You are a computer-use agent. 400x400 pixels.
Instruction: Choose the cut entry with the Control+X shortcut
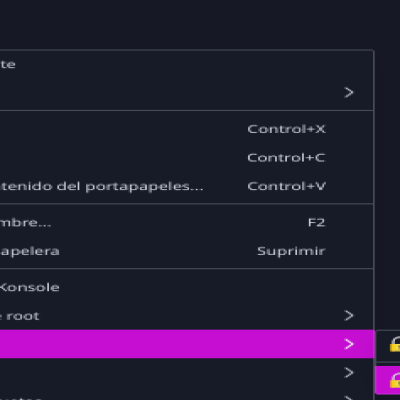[187, 129]
